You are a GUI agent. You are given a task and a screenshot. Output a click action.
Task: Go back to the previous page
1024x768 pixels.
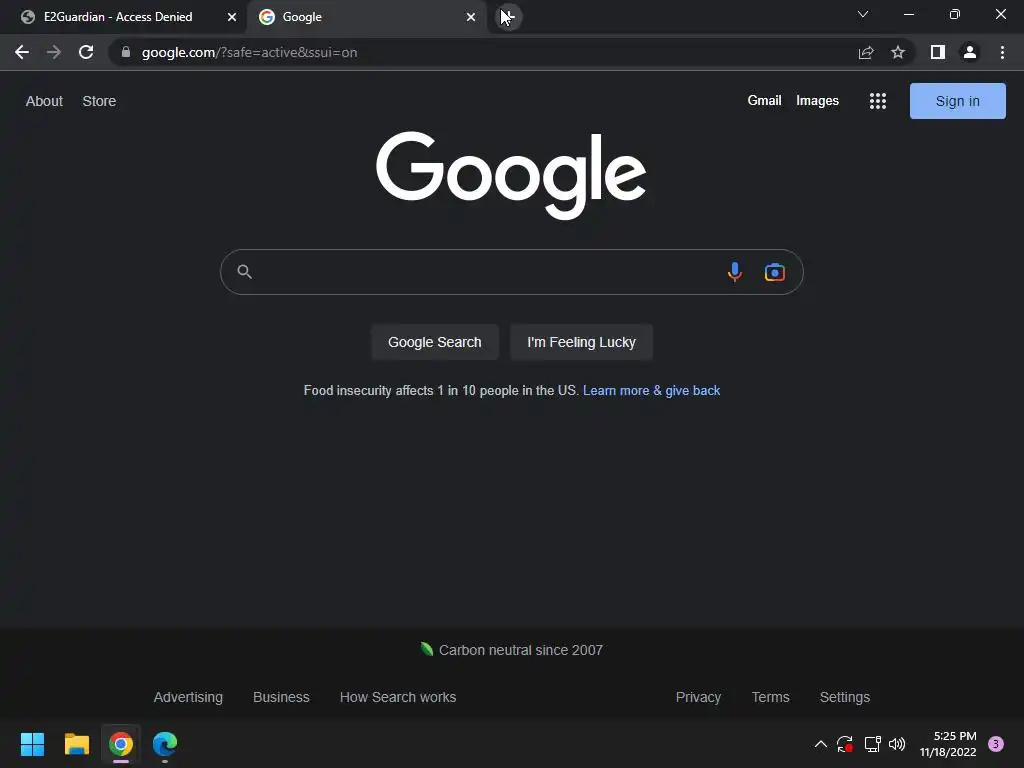coord(22,52)
